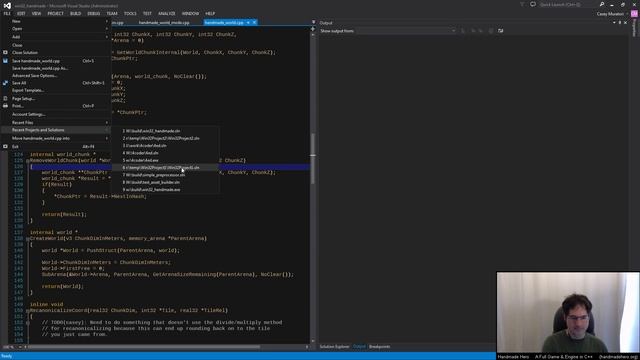
Task: Click the Page Setup icon
Action: (x=5, y=98)
